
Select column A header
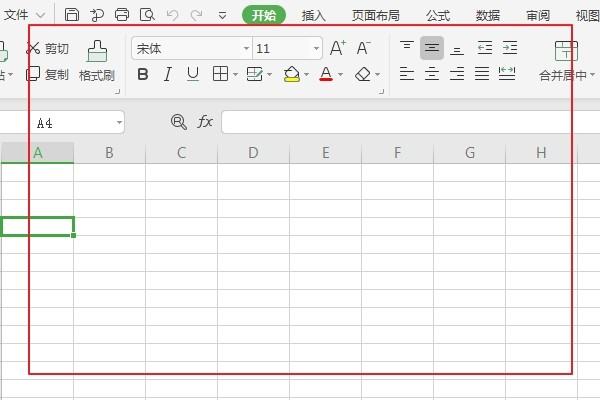pos(38,153)
